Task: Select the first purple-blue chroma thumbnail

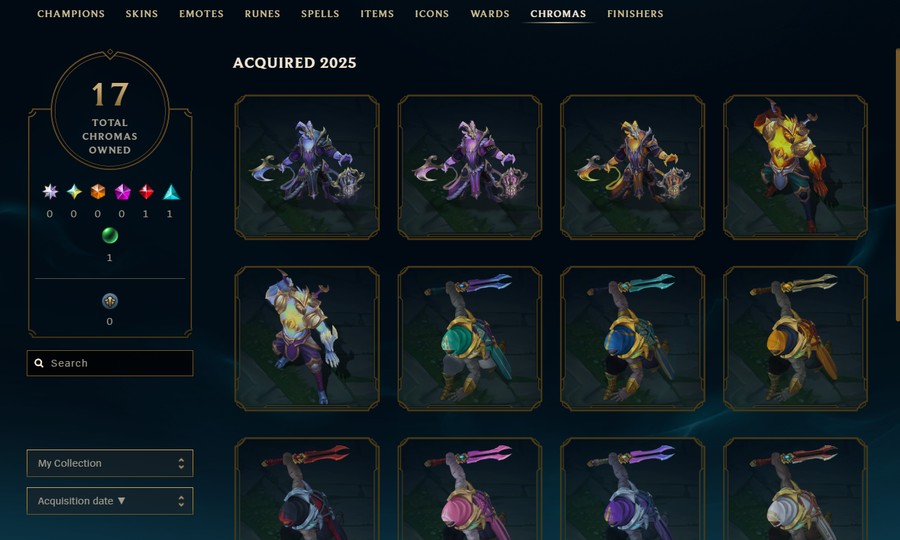Action: (x=307, y=167)
